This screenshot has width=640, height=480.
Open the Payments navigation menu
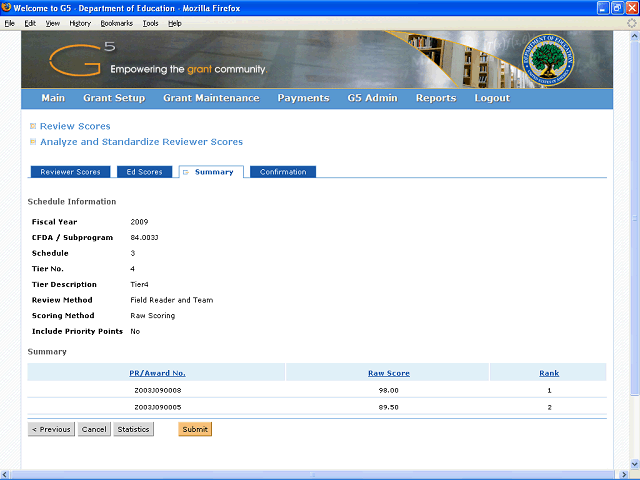(x=303, y=98)
